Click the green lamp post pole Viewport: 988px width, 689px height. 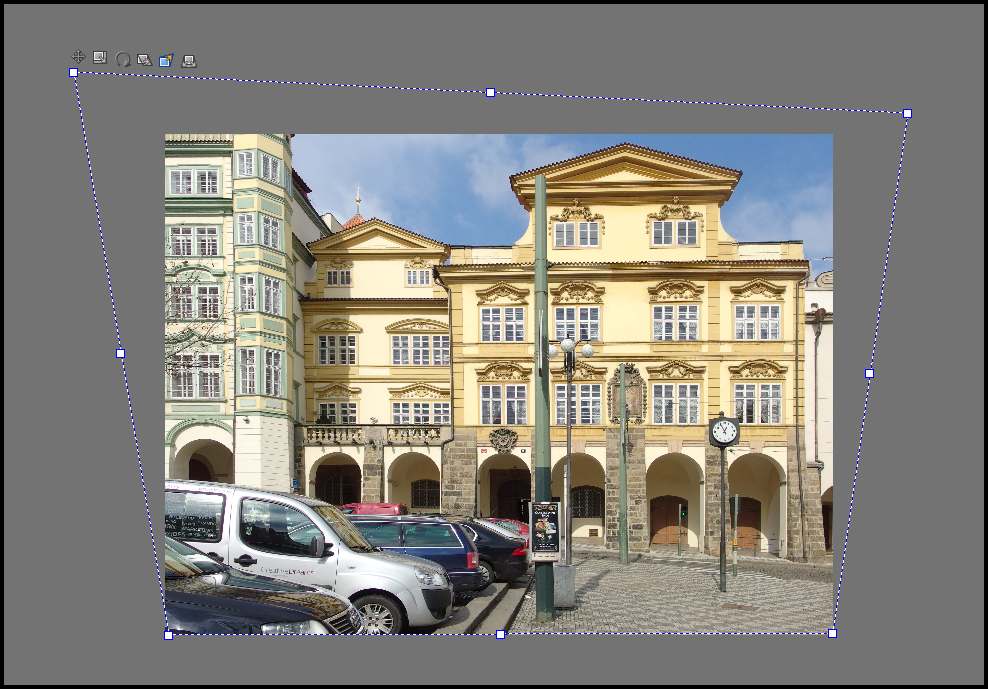542,400
